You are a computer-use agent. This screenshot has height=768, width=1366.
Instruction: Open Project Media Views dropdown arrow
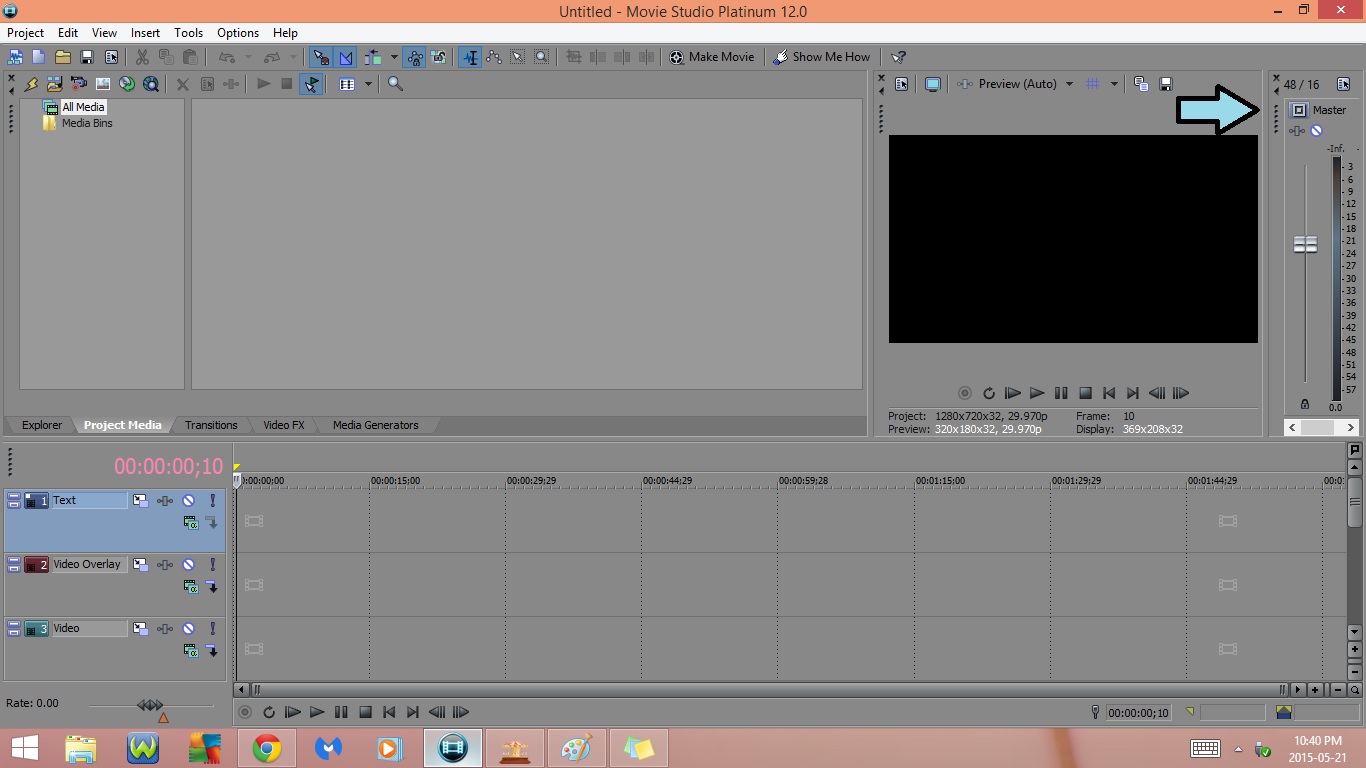click(x=368, y=84)
